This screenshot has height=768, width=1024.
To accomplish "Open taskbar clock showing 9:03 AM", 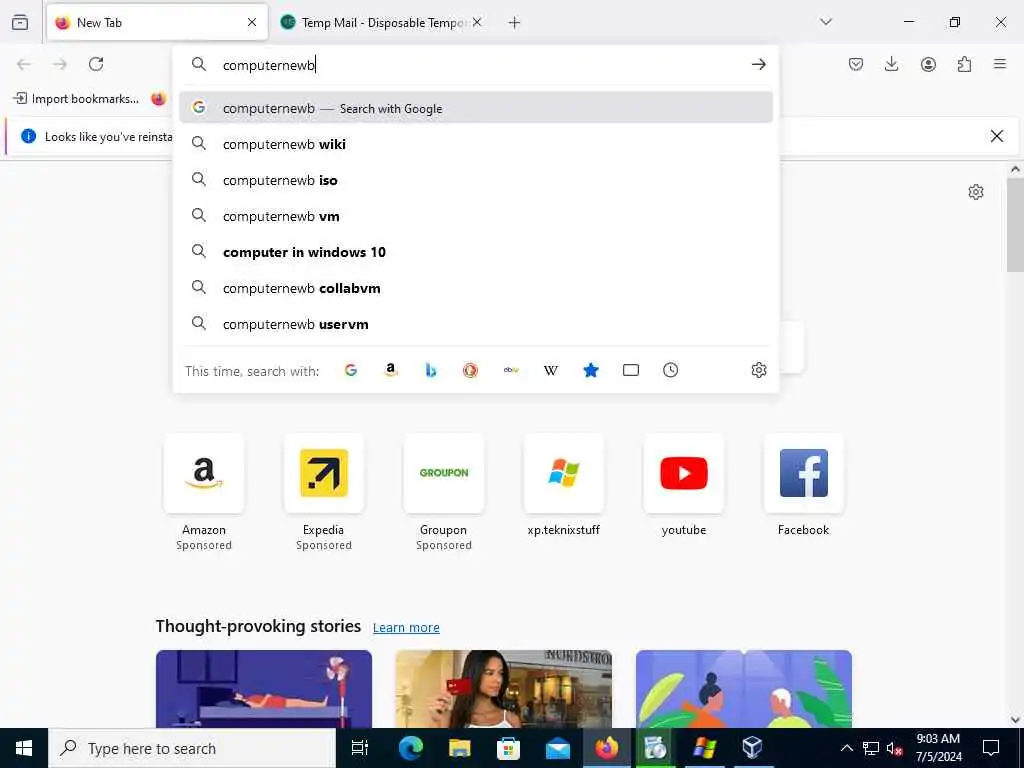I will 938,748.
